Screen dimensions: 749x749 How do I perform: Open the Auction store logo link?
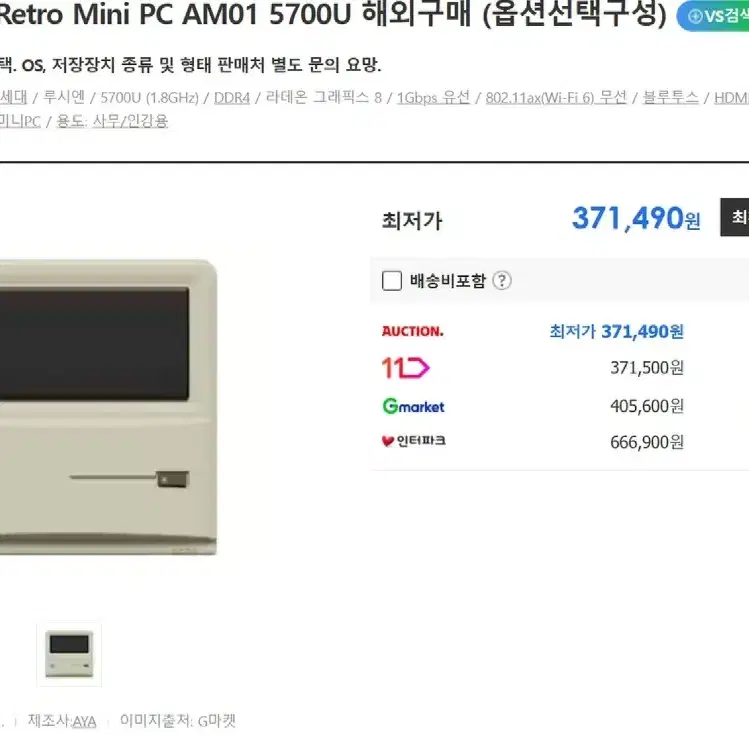413,331
